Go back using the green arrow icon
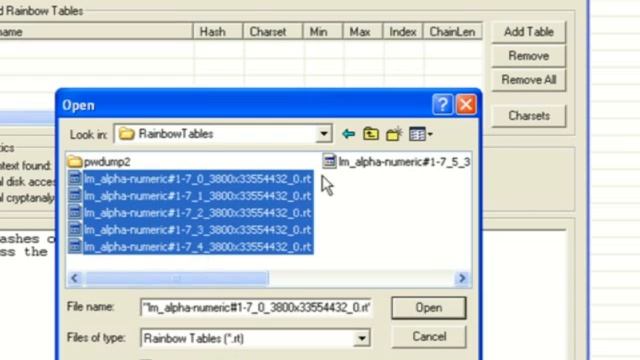 click(348, 134)
